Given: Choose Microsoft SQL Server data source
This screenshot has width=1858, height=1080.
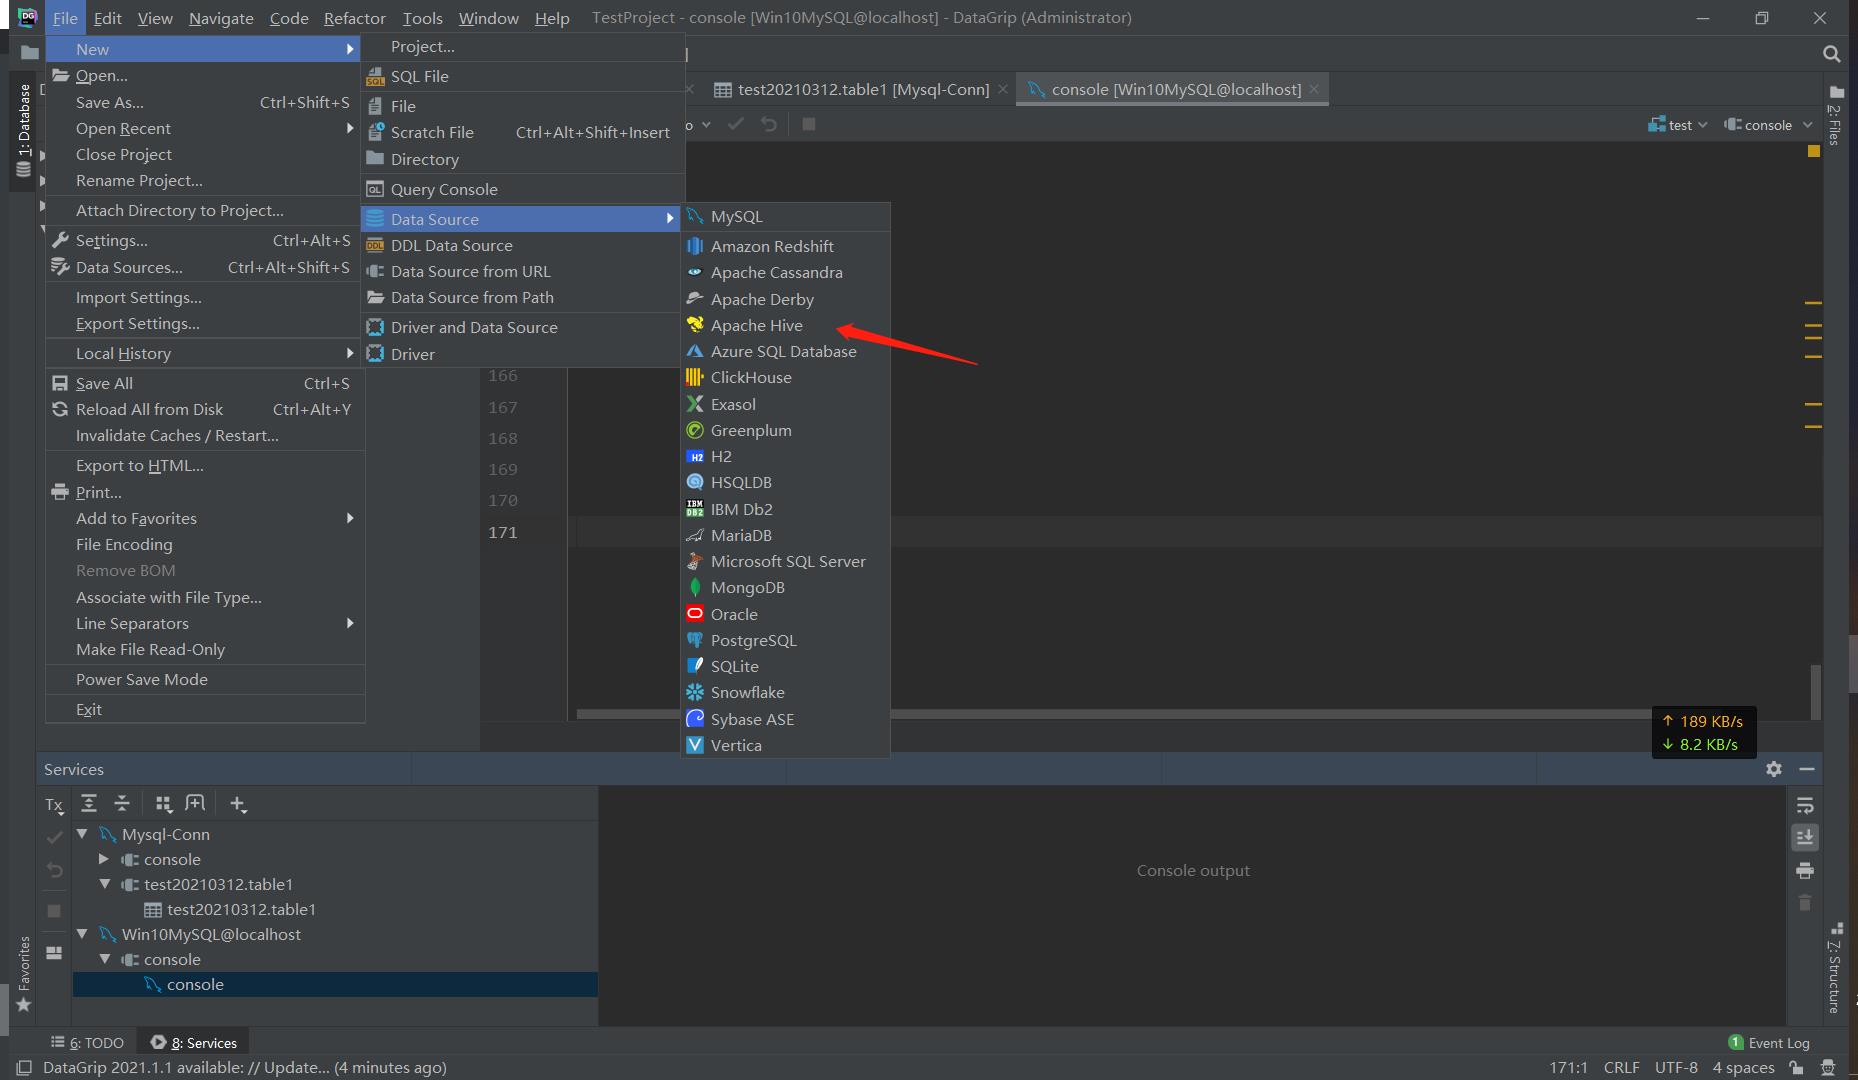Looking at the screenshot, I should coord(785,561).
